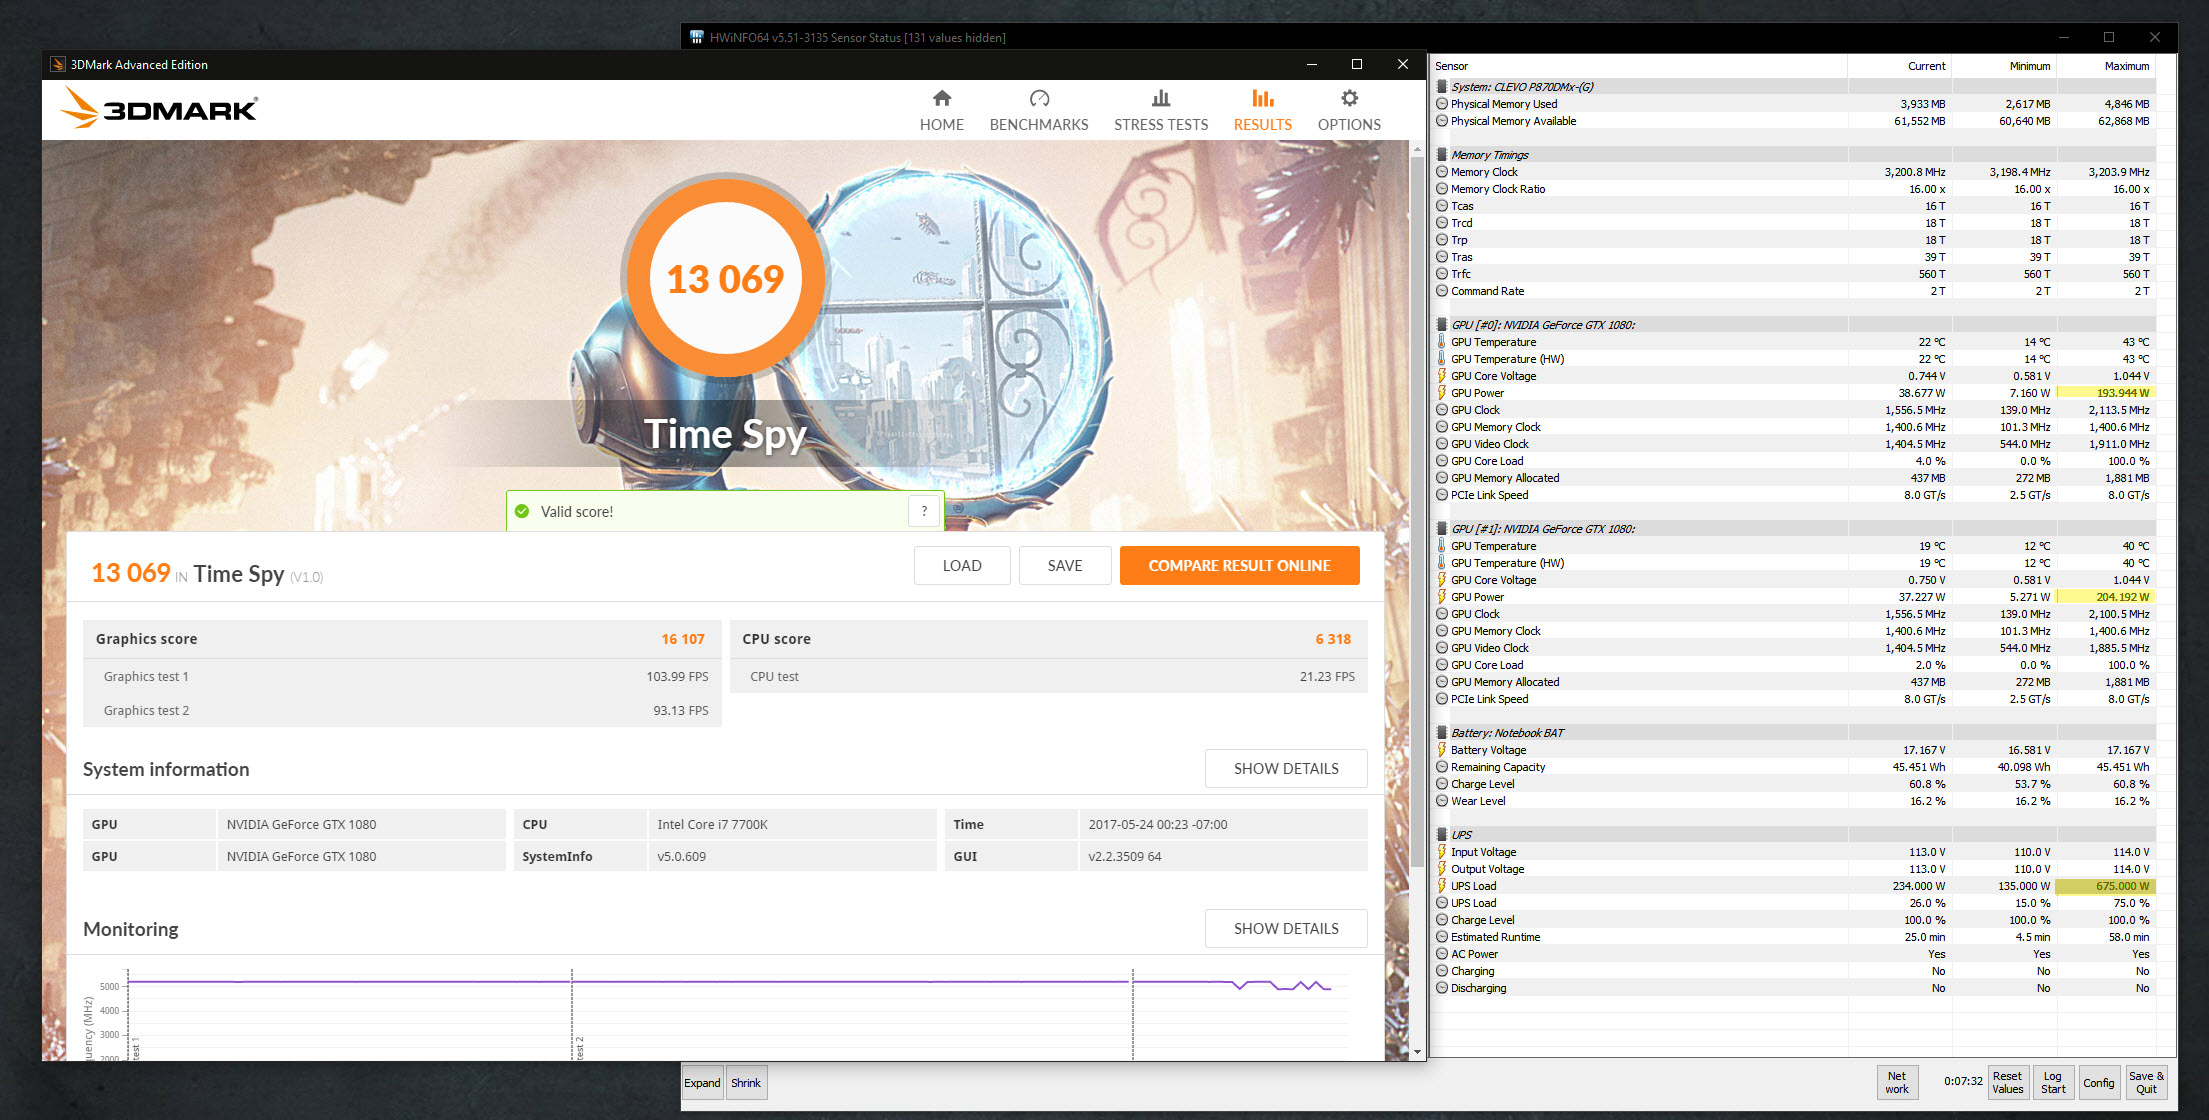Viewport: 2209px width, 1120px height.
Task: Select the CPU score value 6 318
Action: [1333, 639]
